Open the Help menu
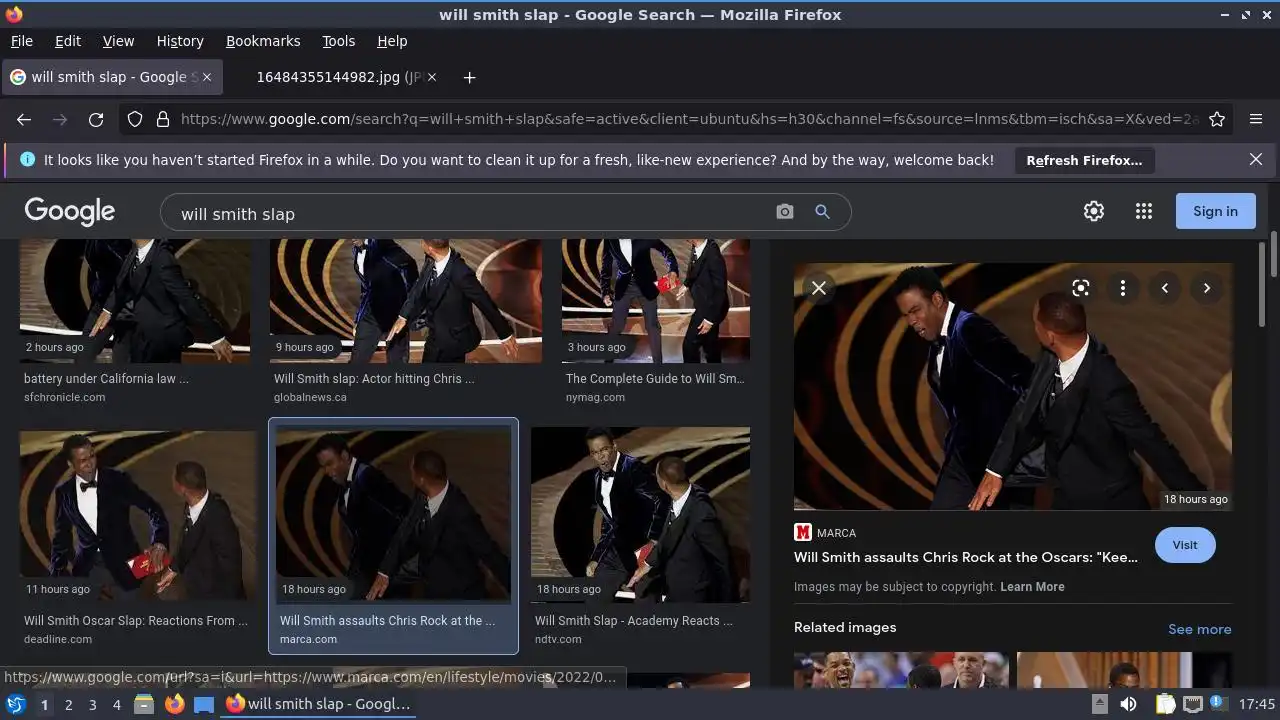 click(x=392, y=41)
